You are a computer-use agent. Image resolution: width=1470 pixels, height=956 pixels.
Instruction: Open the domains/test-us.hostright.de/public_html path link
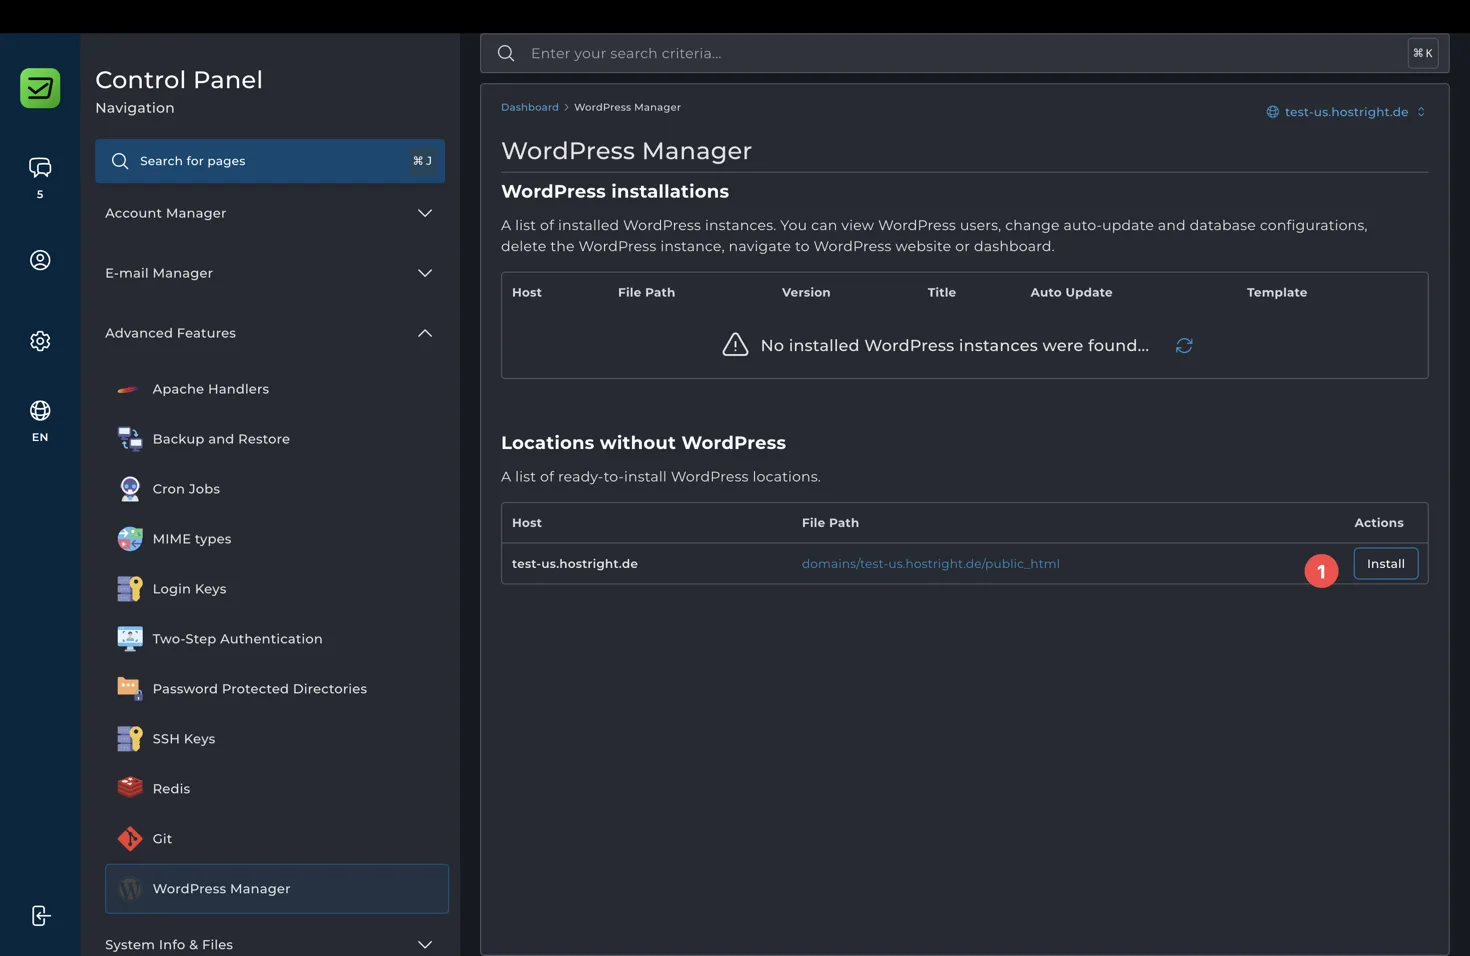pyautogui.click(x=930, y=564)
